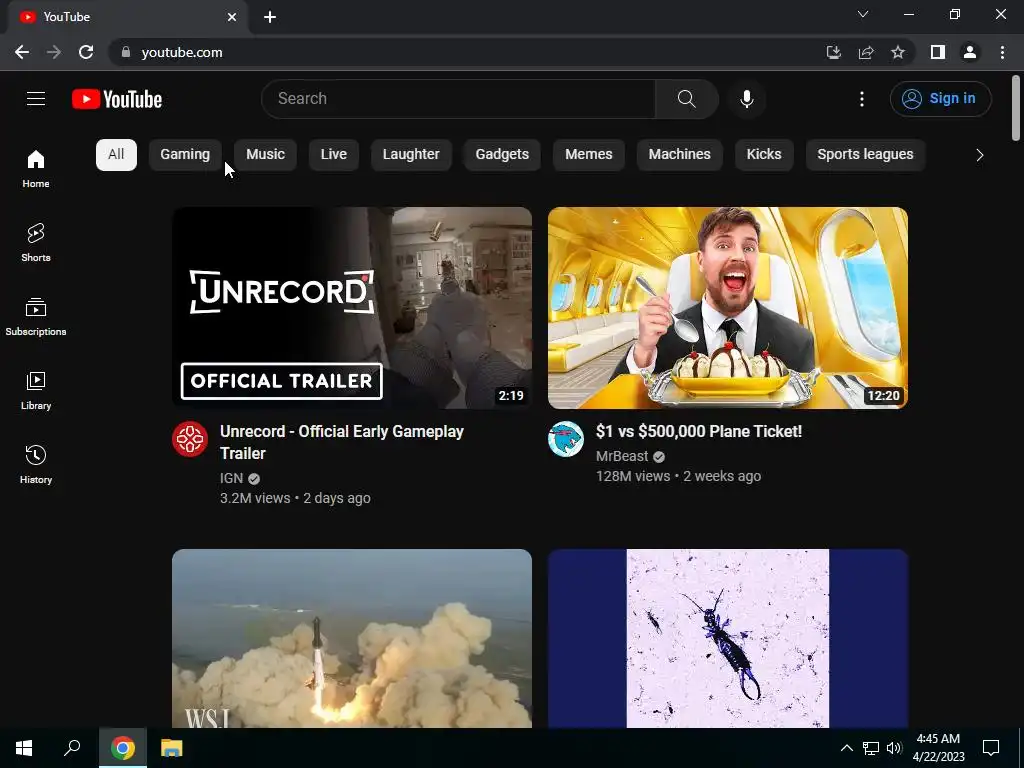The image size is (1024, 768).
Task: Select the All category chip
Action: point(116,155)
